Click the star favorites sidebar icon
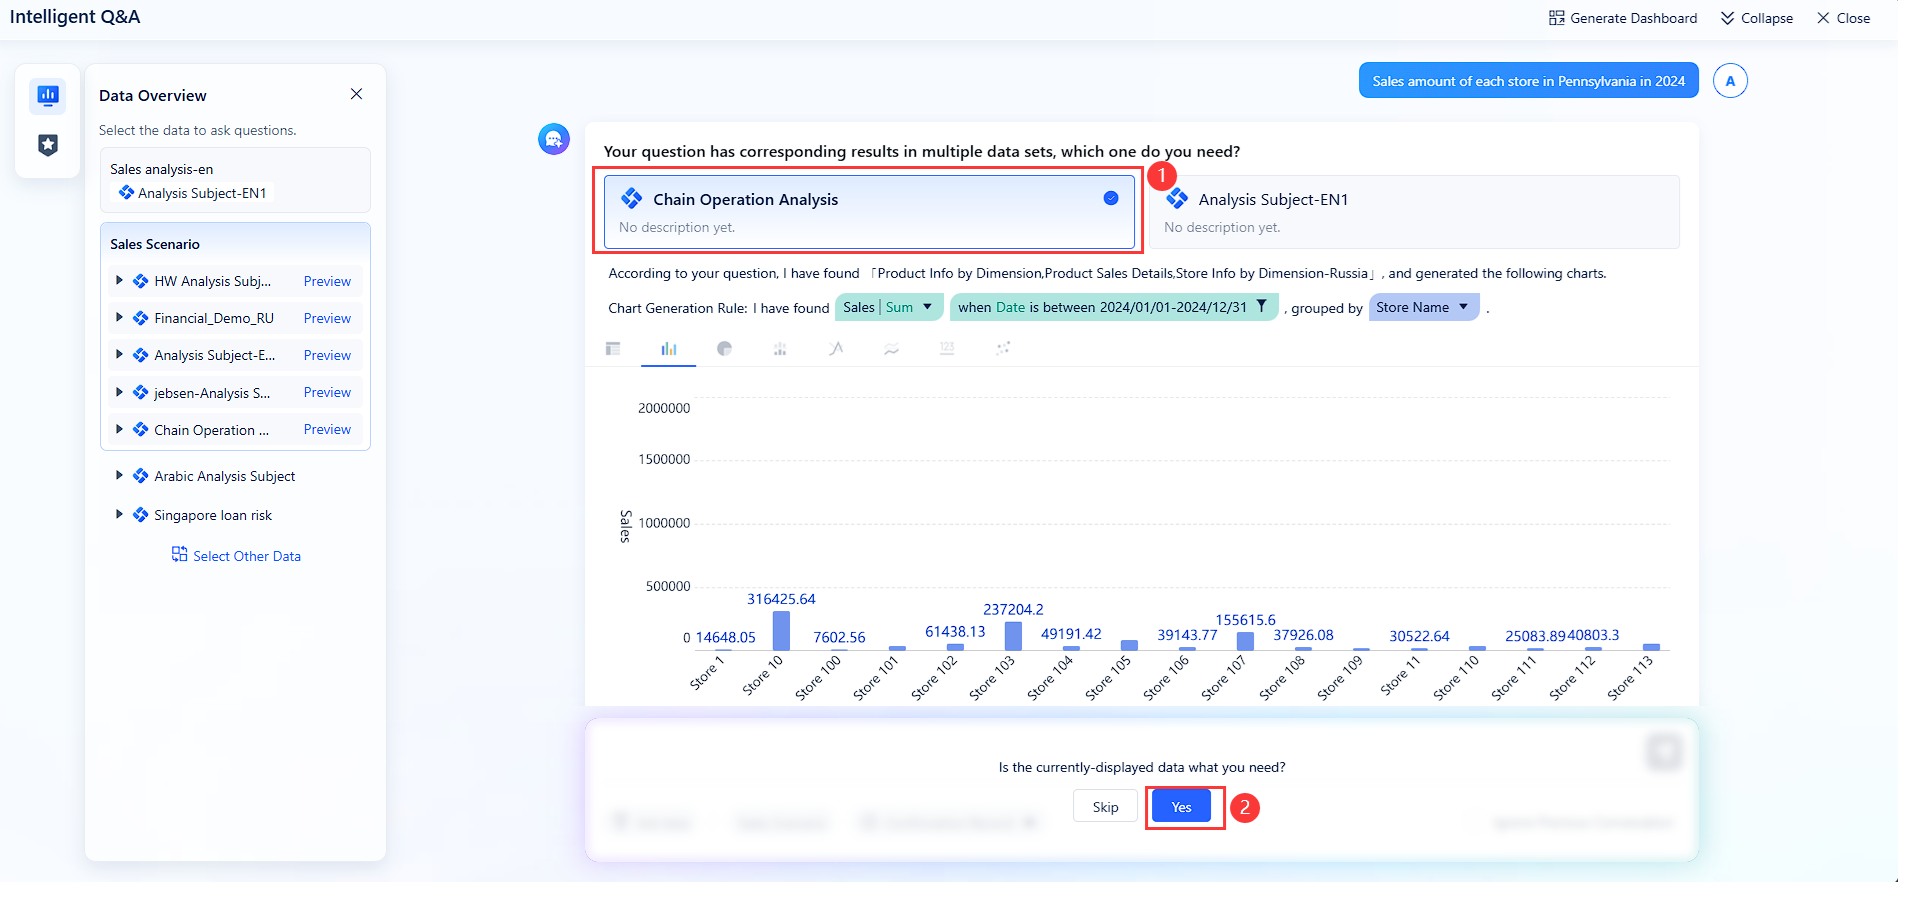The width and height of the screenshot is (1910, 903). 47,146
